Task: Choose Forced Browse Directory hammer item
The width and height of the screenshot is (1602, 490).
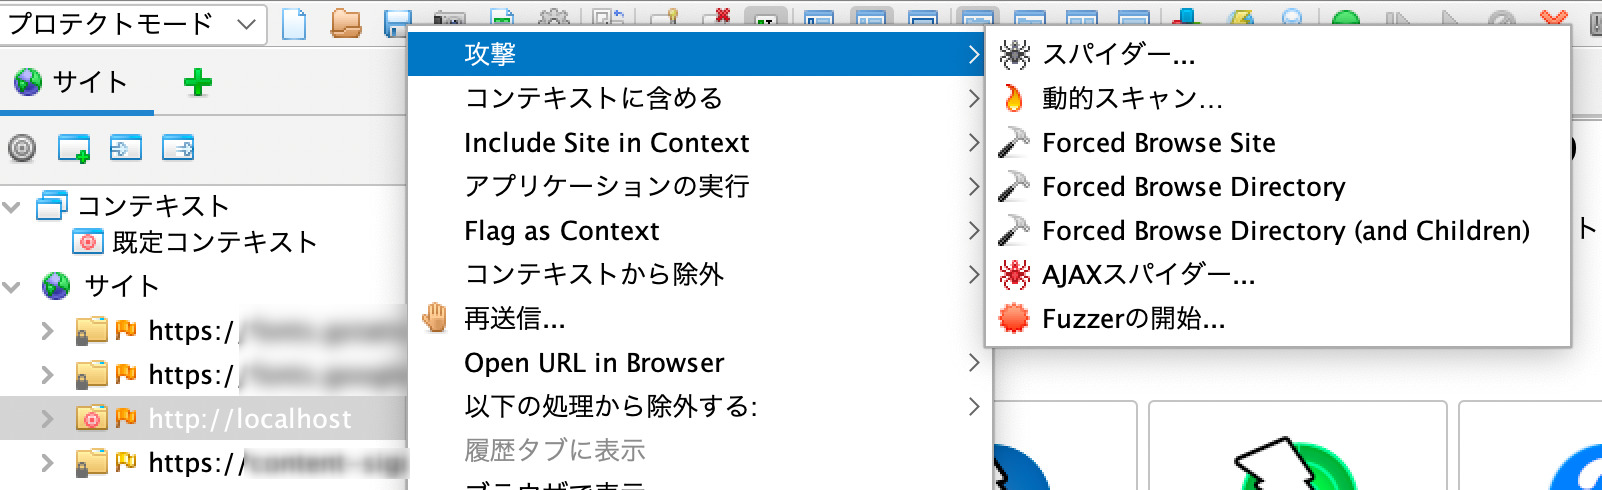Action: 1277,186
